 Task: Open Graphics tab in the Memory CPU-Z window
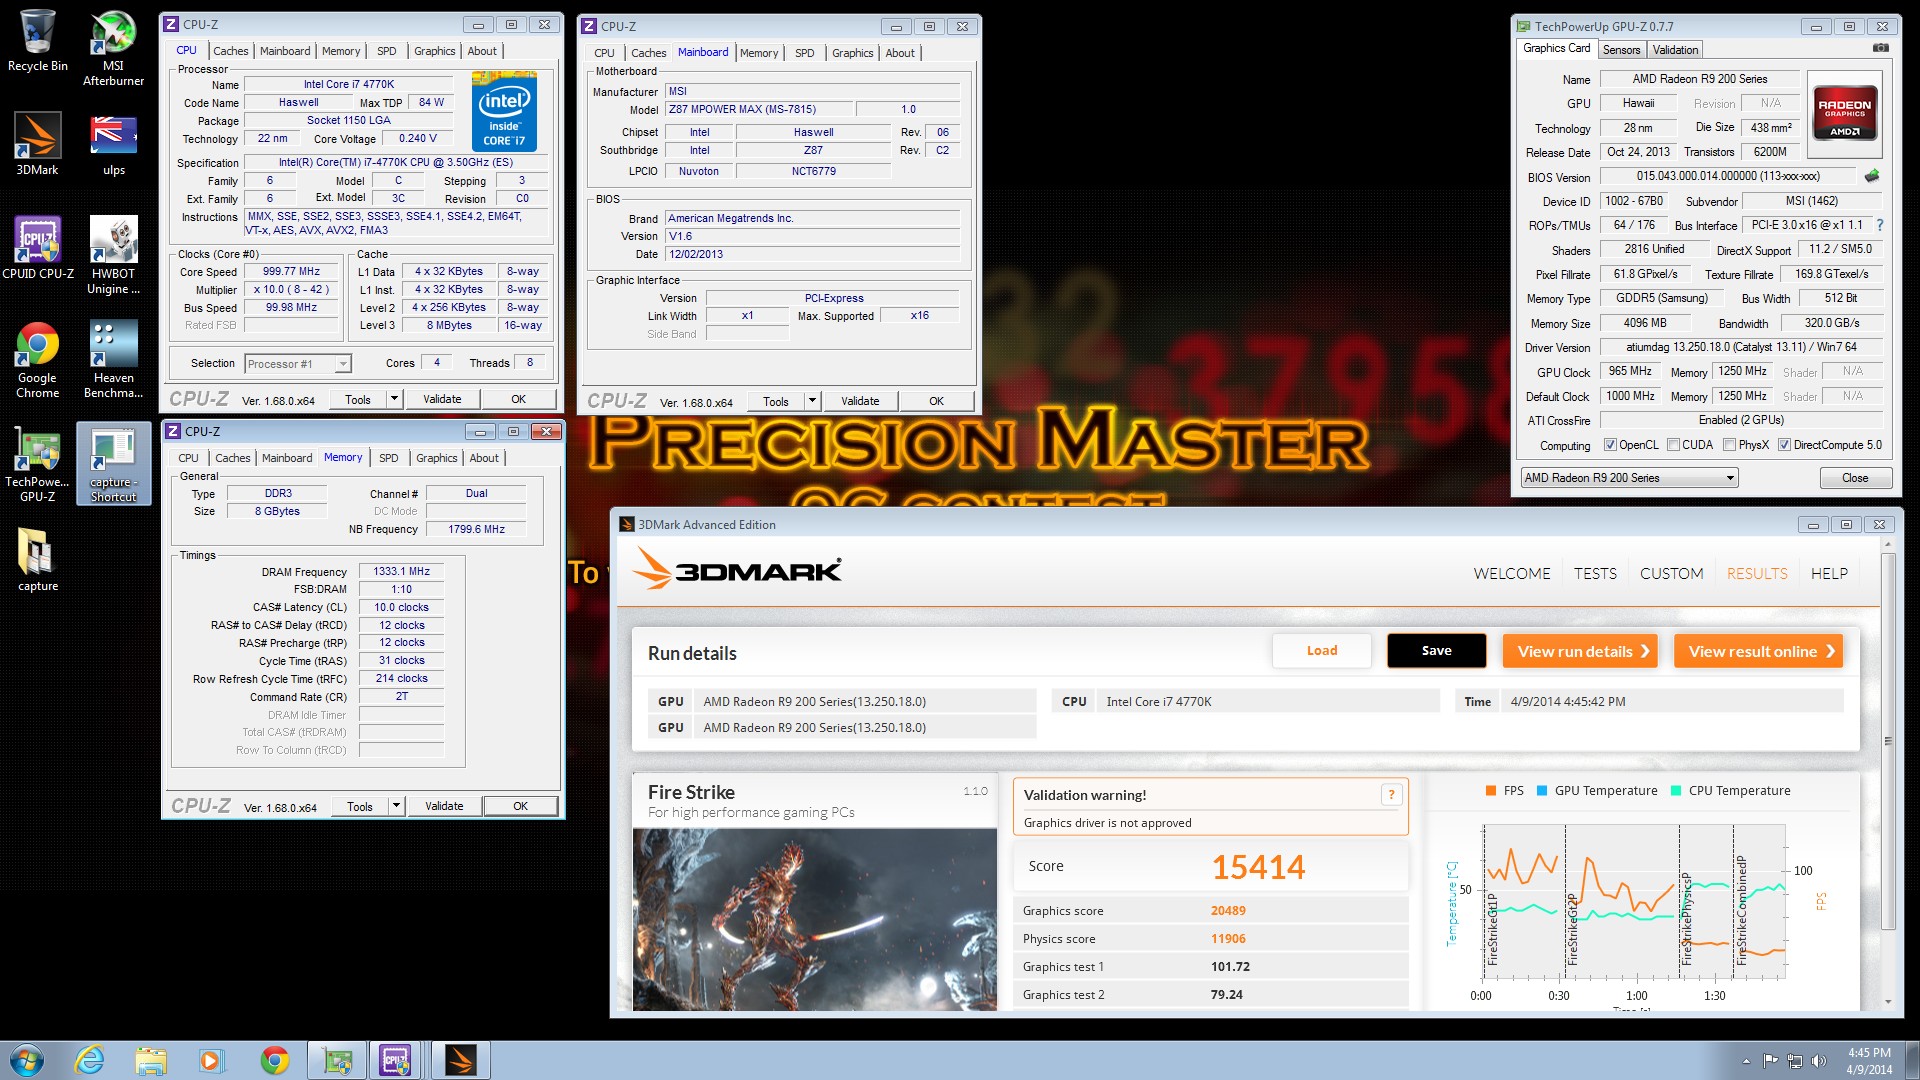click(436, 458)
